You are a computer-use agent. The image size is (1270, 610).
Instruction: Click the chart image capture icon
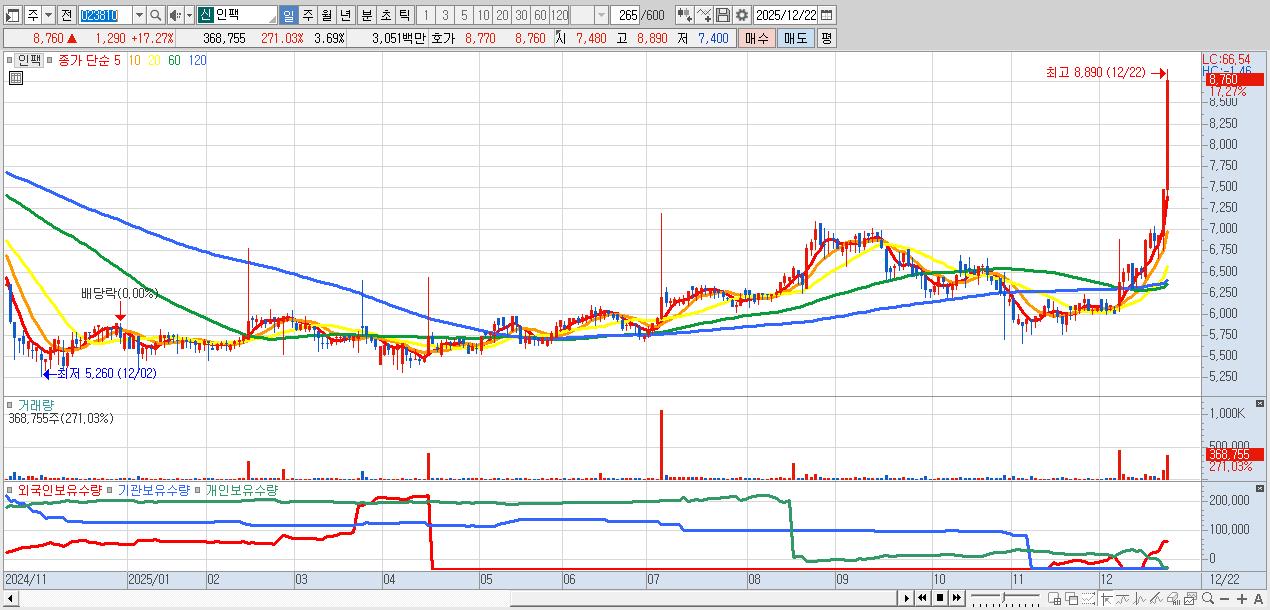point(1190,599)
